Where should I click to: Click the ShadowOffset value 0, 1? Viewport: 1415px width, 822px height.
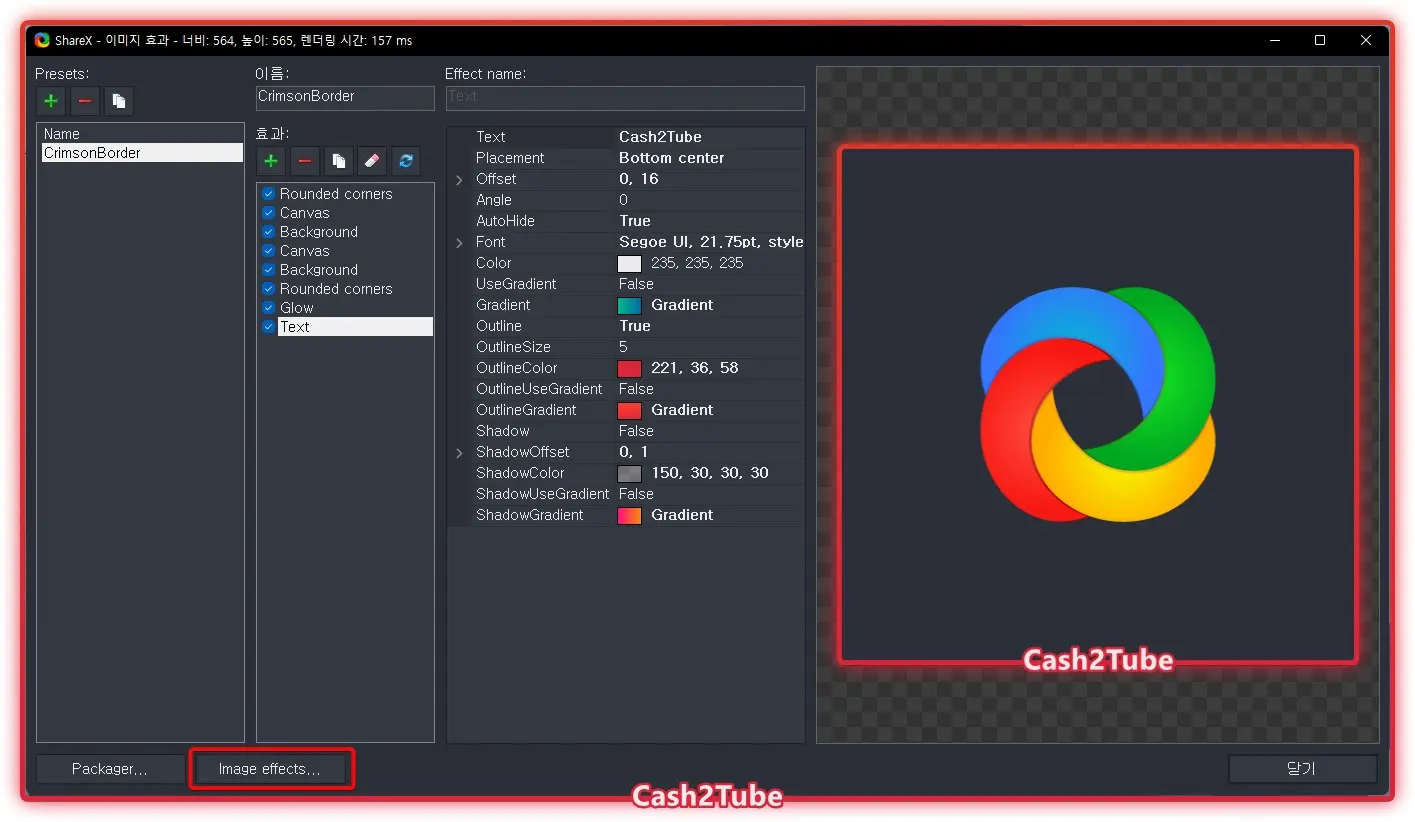(x=634, y=452)
